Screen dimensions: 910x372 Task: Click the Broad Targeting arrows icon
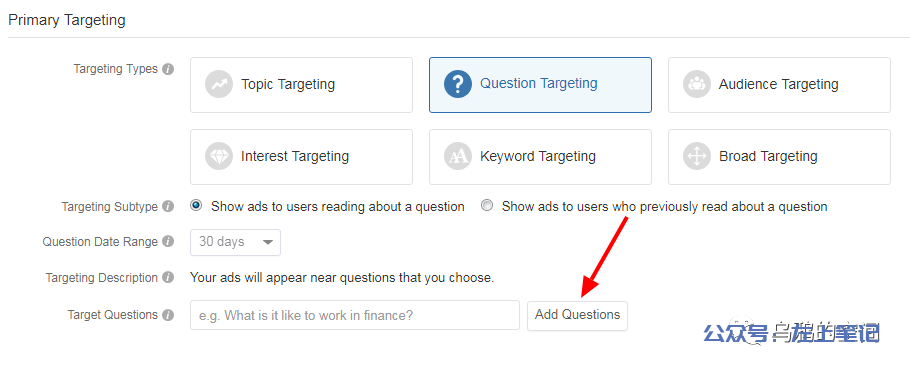[697, 157]
